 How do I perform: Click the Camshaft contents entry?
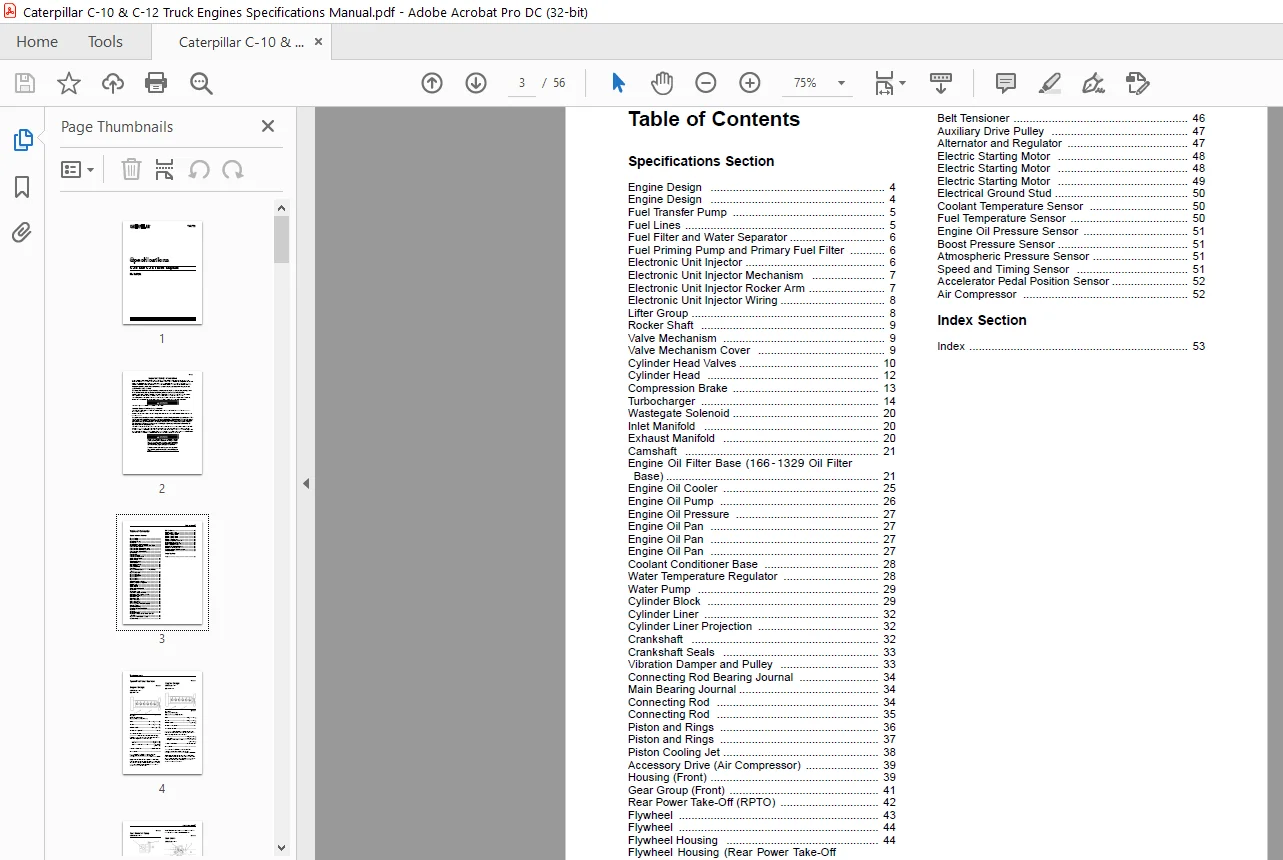[762, 452]
